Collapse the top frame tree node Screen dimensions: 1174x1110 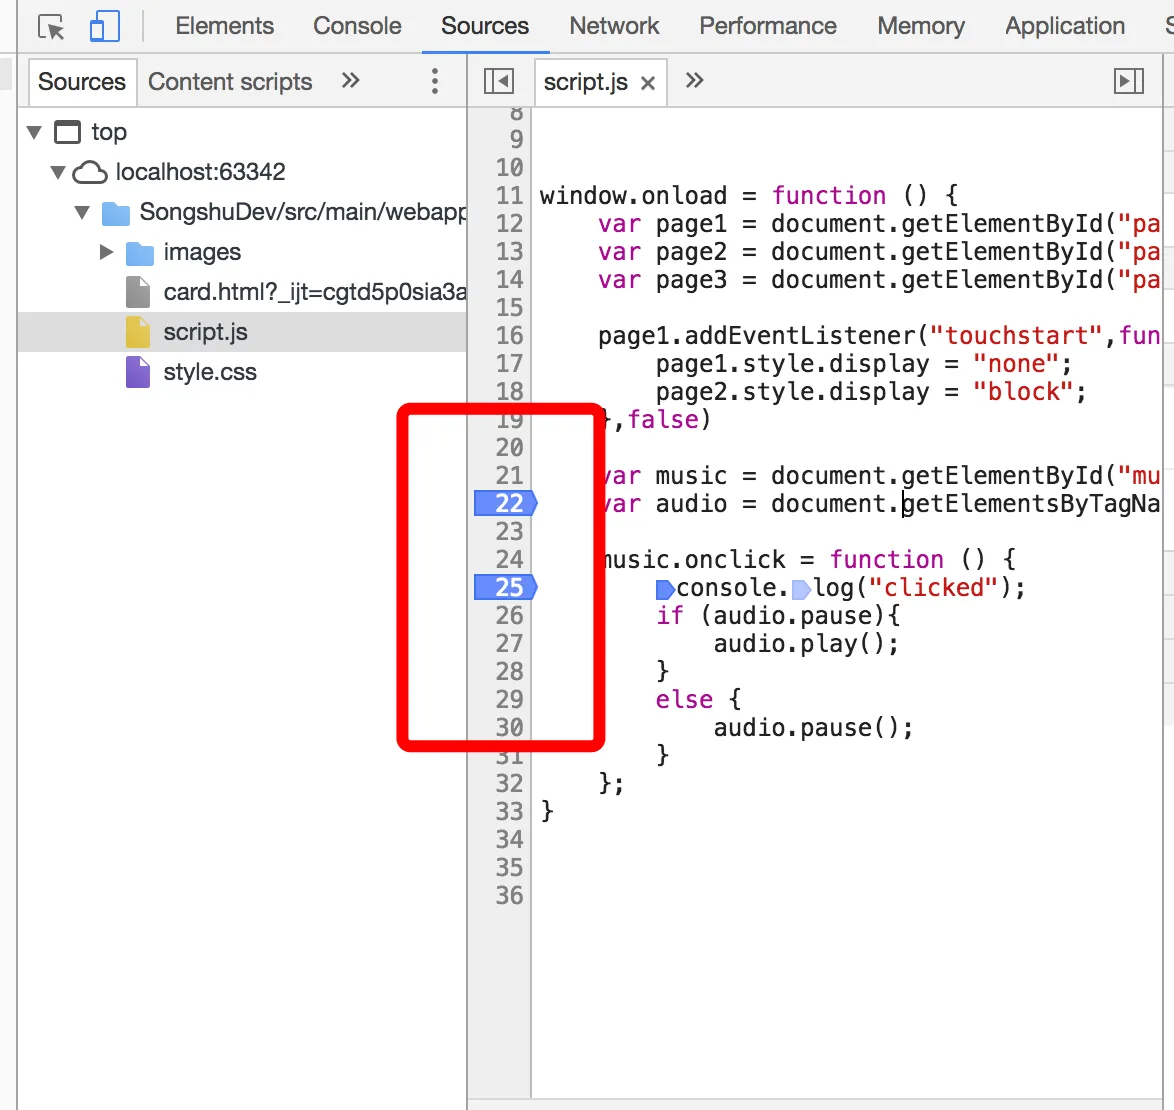(x=35, y=132)
